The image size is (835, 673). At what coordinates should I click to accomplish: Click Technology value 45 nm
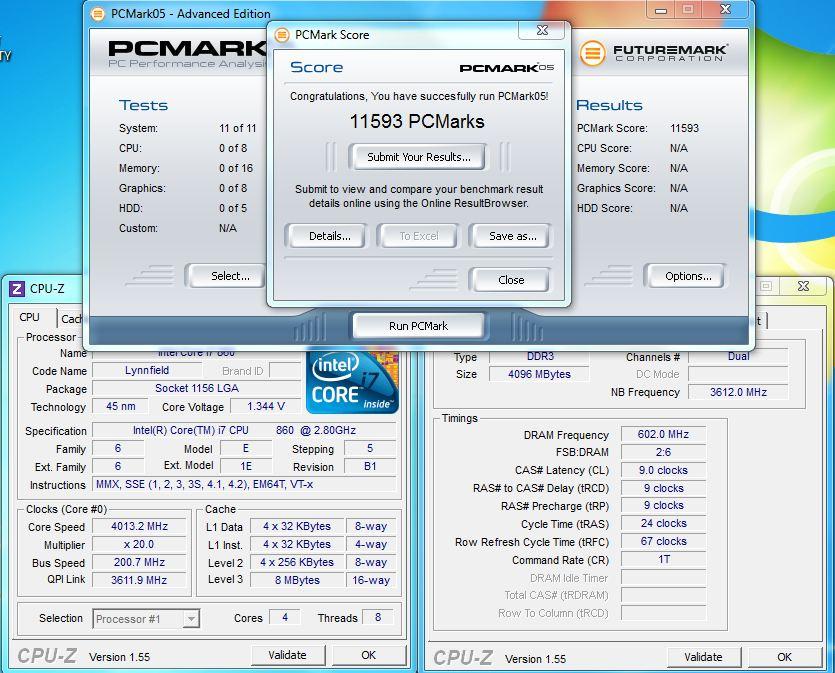pos(120,406)
